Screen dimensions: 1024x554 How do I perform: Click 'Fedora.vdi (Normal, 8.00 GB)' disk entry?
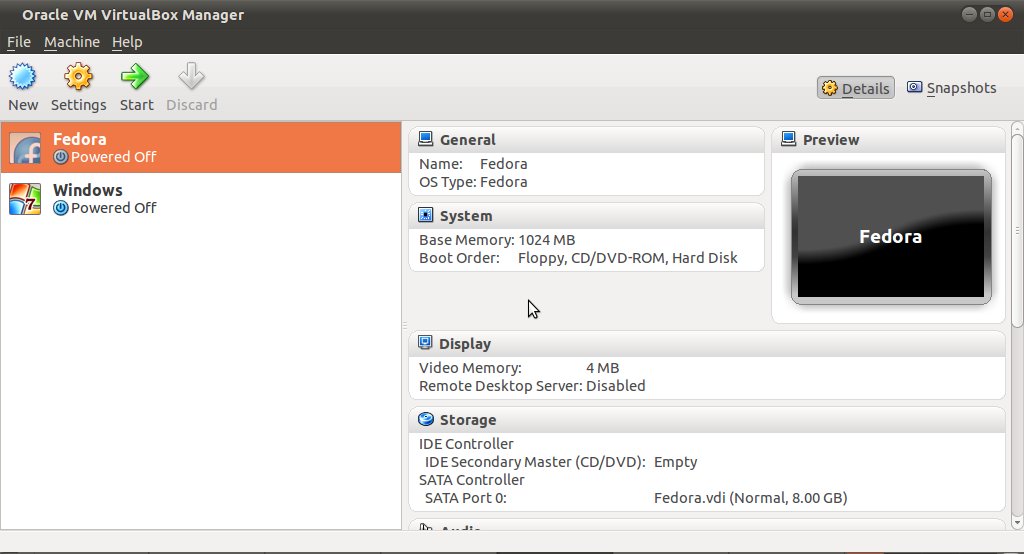750,498
